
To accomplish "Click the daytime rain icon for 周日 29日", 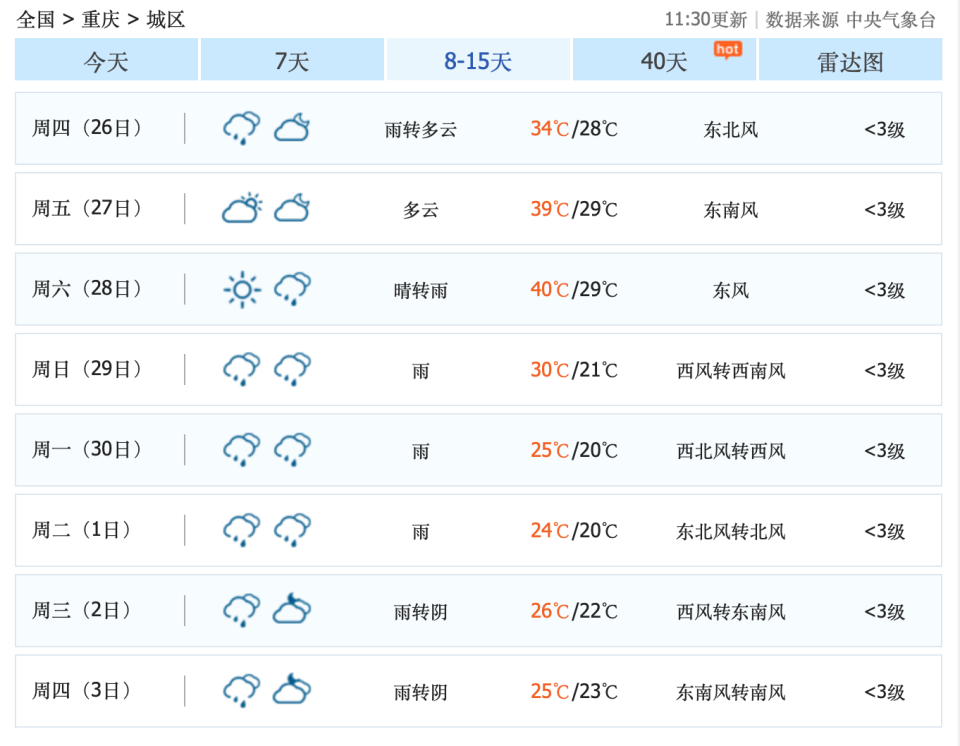I will pos(241,369).
